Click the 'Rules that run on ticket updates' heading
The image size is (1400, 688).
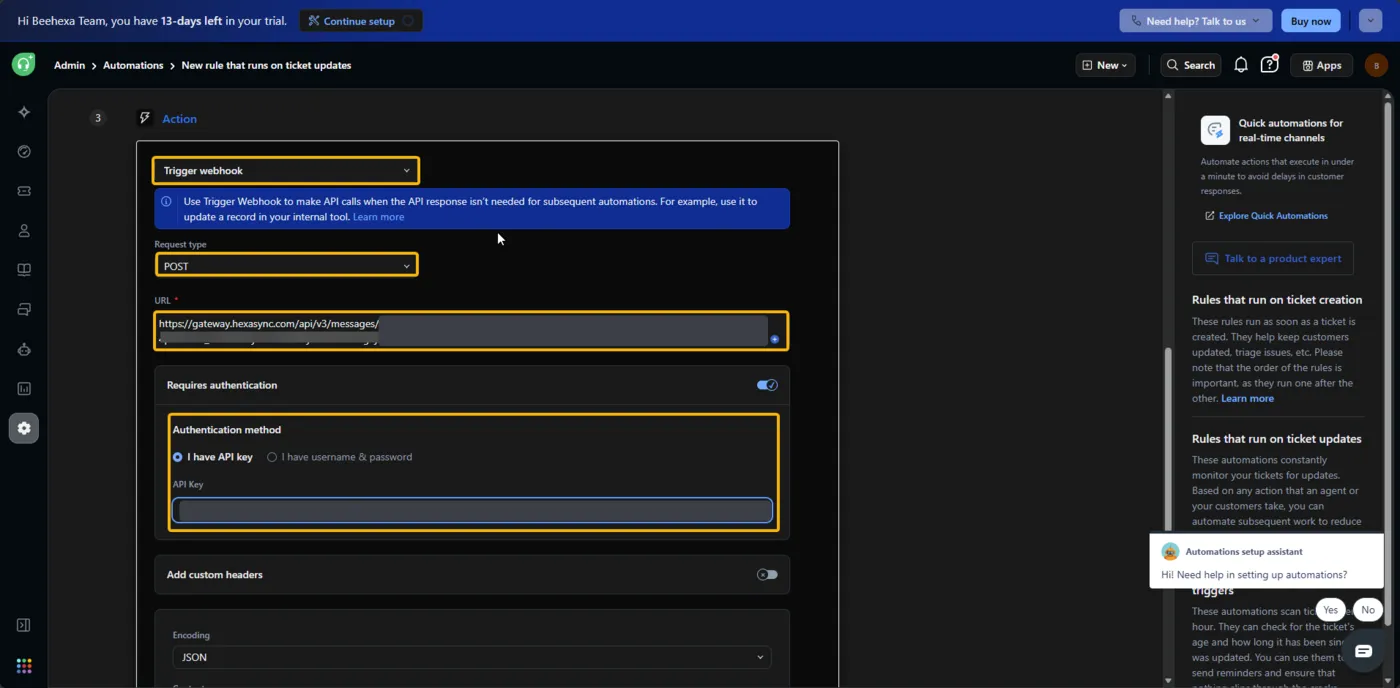coord(1277,439)
